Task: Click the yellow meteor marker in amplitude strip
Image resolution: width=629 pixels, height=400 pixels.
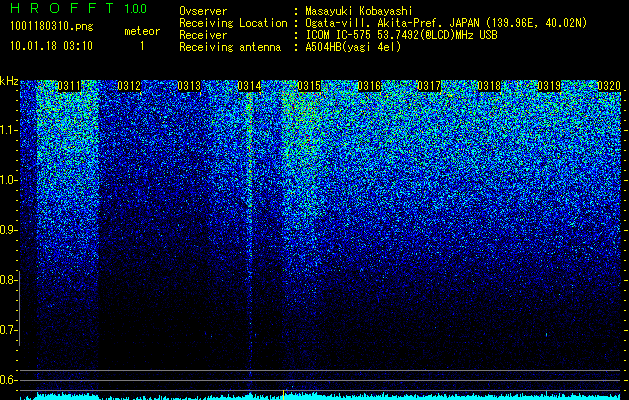Action: click(x=284, y=395)
